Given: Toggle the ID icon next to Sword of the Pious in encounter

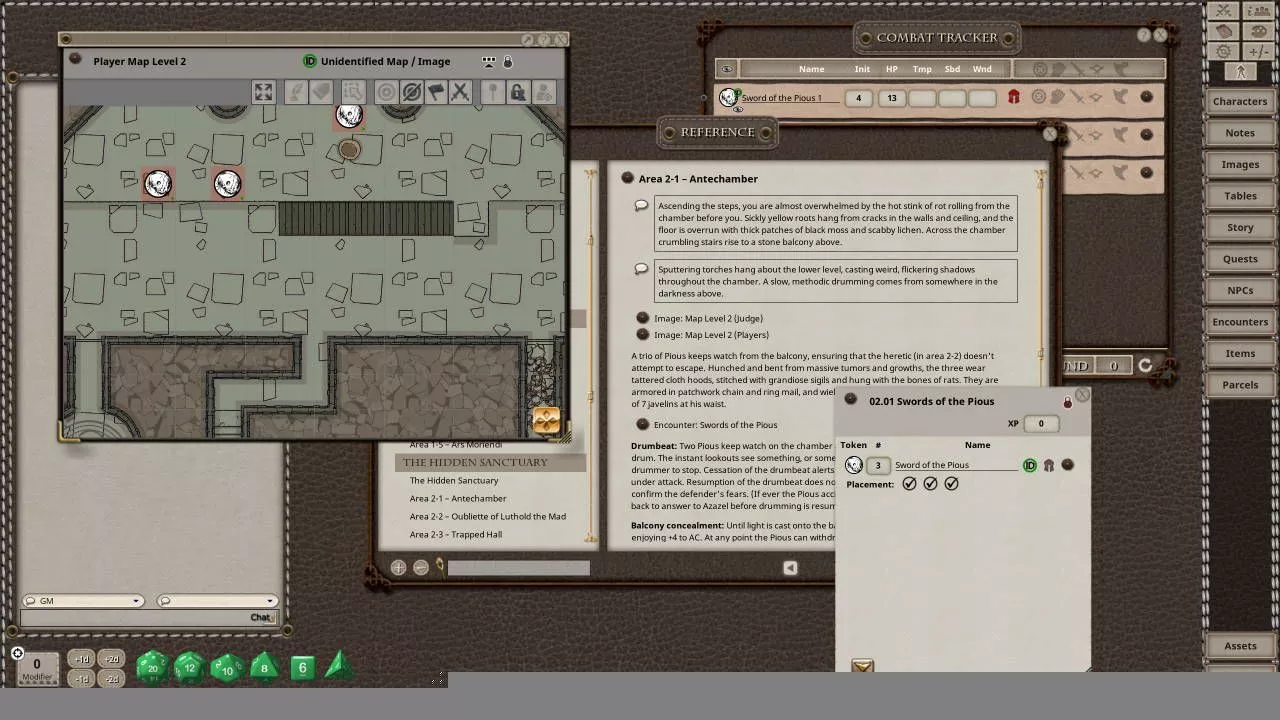Looking at the screenshot, I should pyautogui.click(x=1030, y=465).
